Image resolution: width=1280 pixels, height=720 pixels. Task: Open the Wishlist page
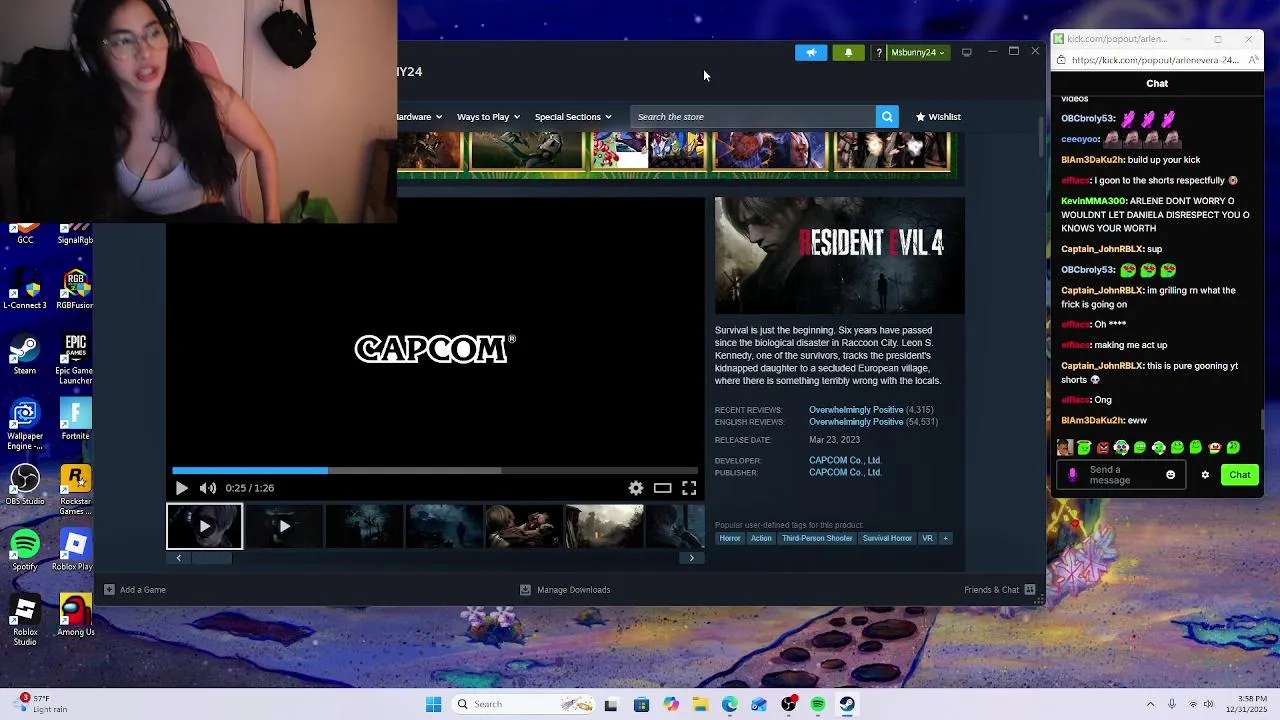(x=938, y=117)
